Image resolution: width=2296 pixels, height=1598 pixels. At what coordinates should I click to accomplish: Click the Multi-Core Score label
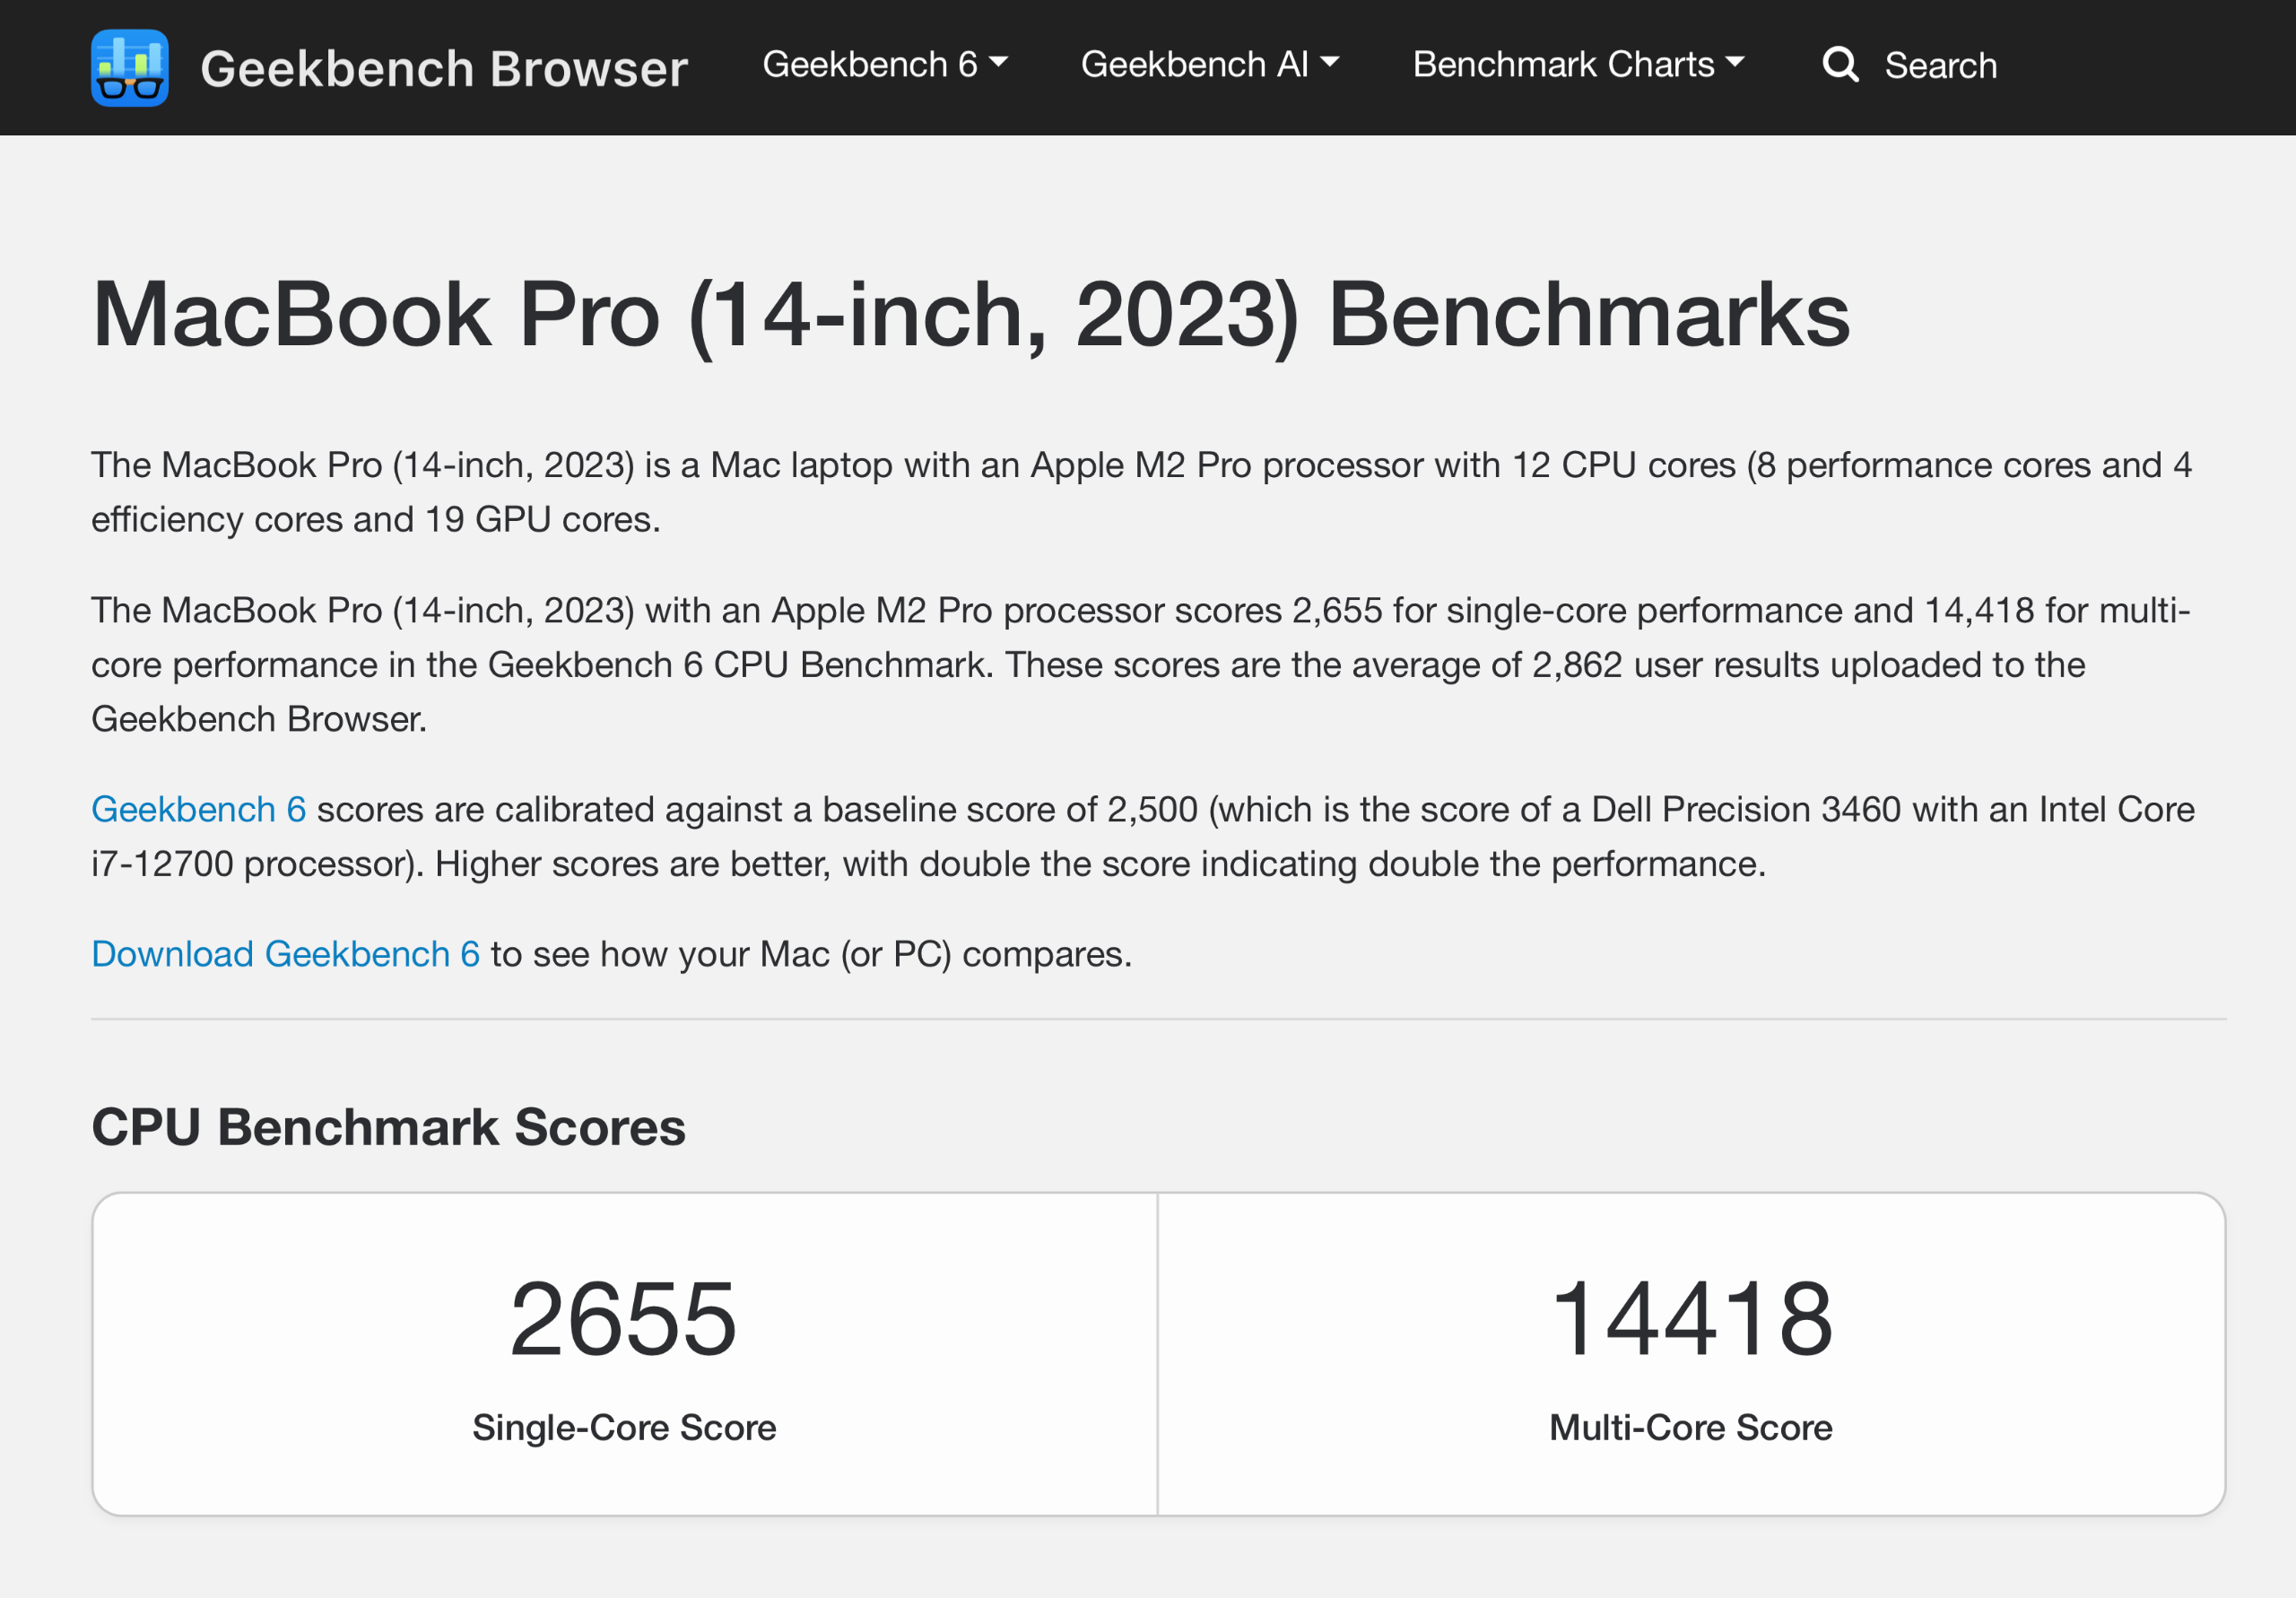click(1690, 1427)
